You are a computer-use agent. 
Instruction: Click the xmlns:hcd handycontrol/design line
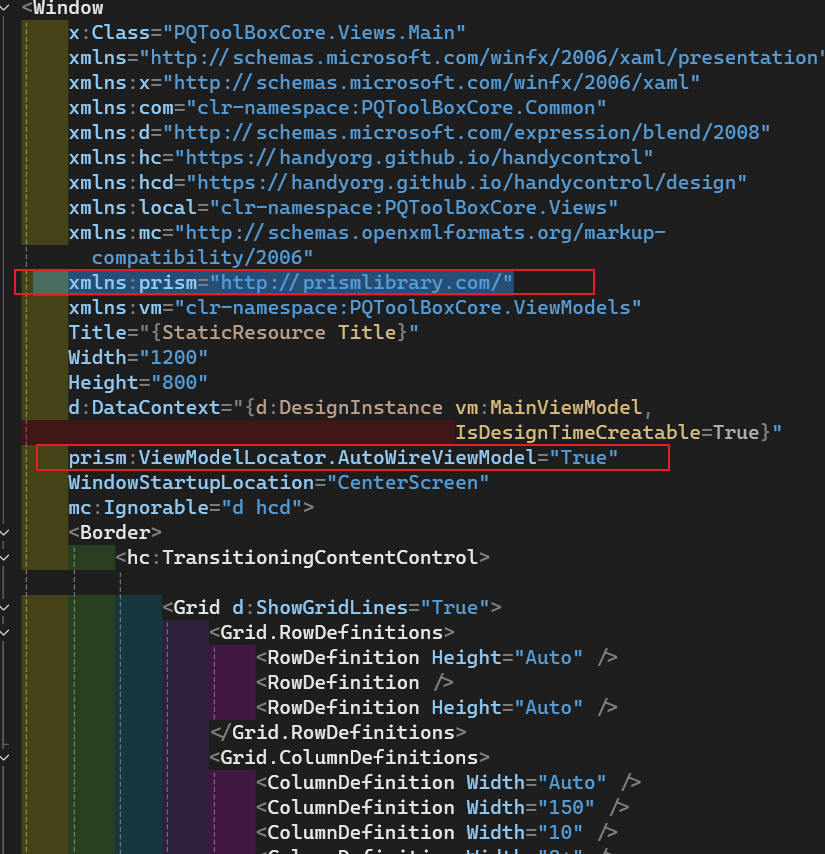(407, 183)
